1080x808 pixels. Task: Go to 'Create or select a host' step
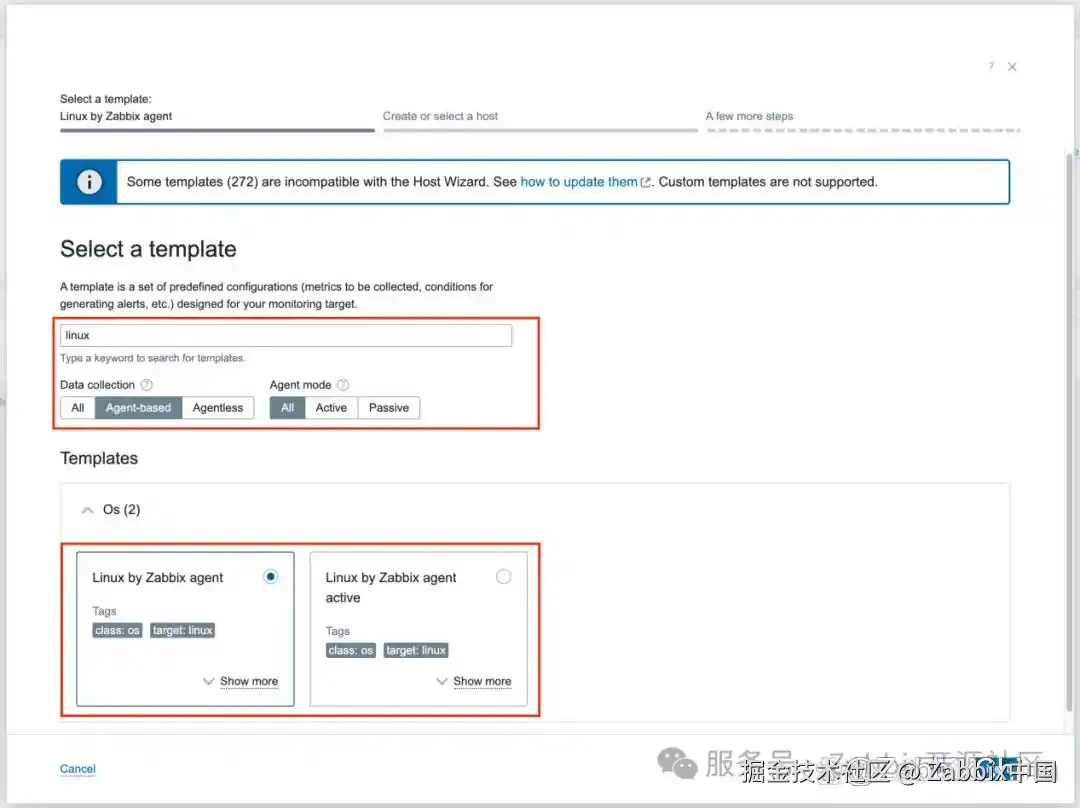pyautogui.click(x=540, y=120)
